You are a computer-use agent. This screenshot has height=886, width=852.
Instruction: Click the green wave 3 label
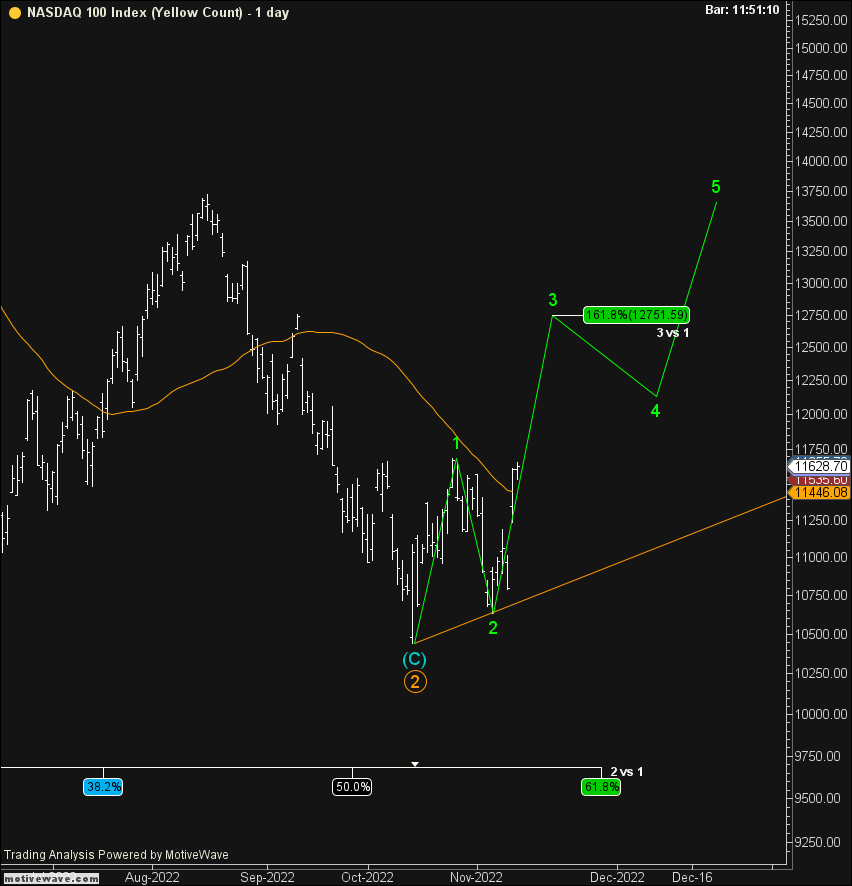tap(553, 299)
